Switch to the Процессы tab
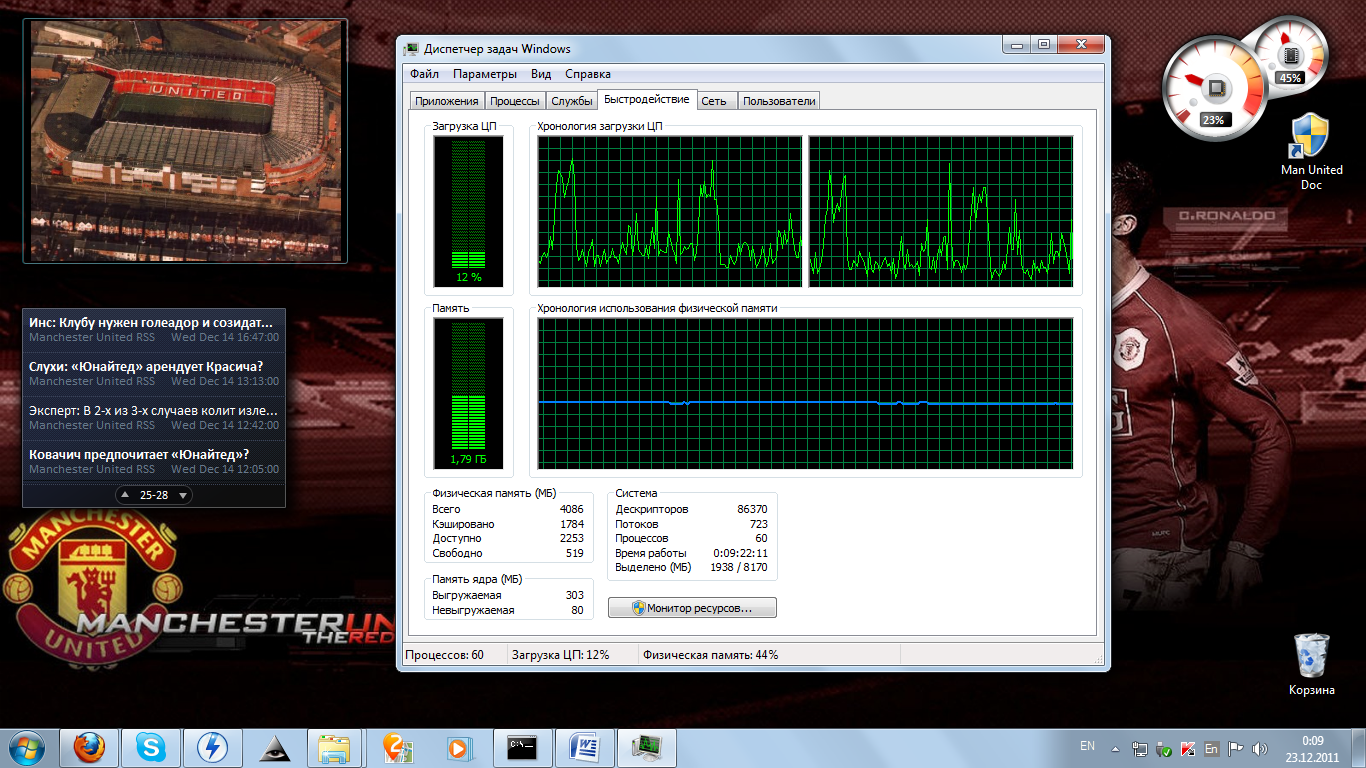This screenshot has width=1366, height=768. [515, 101]
